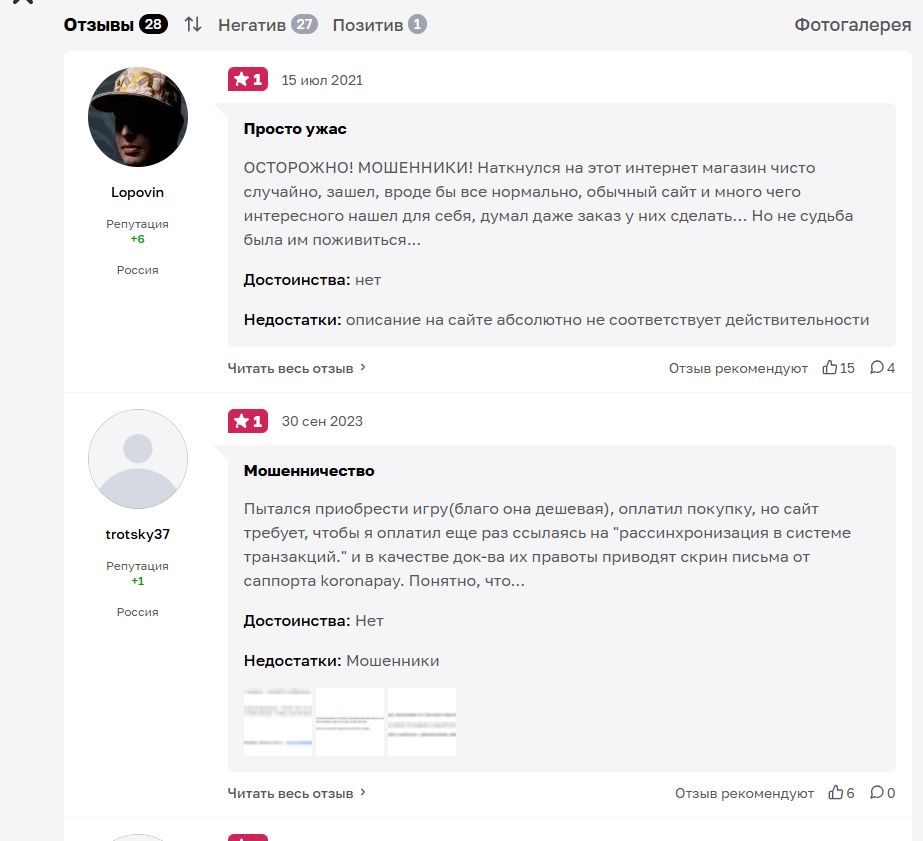Open the second attached screenshot thumbnail
Screen dimensions: 923x841
pyautogui.click(x=350, y=722)
